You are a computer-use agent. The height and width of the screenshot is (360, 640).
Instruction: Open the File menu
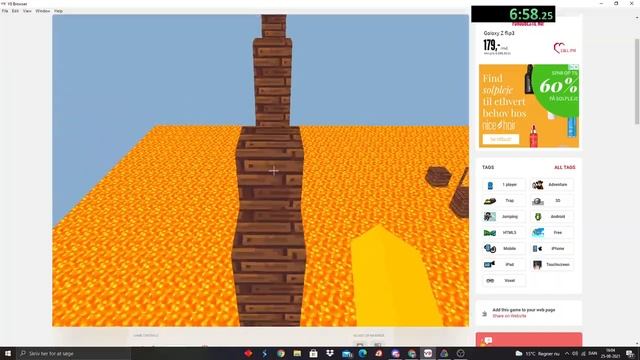click(5, 11)
